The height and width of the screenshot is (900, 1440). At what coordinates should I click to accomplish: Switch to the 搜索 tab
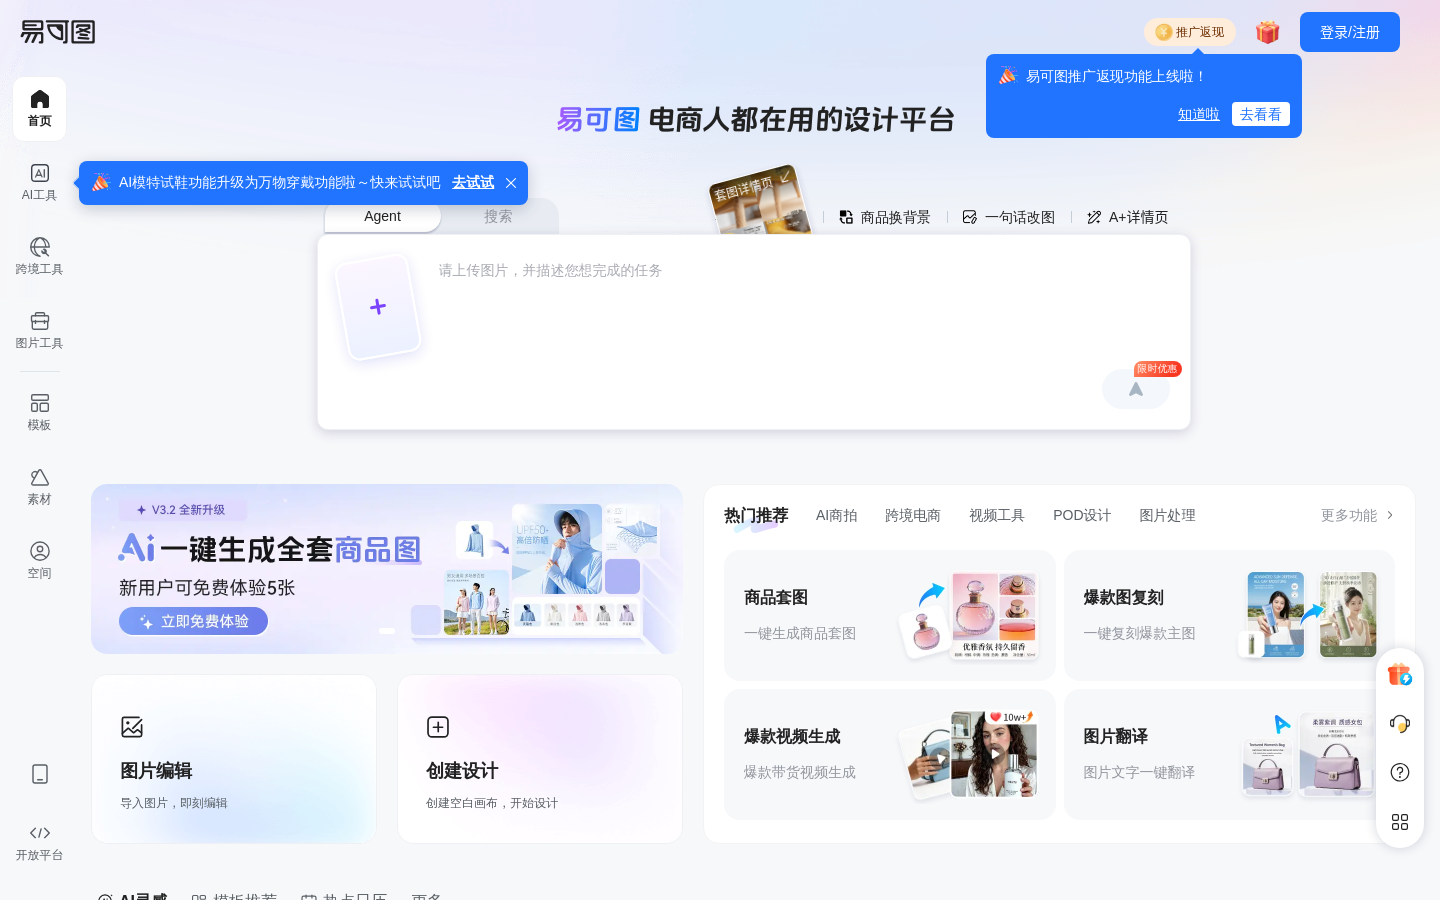(x=498, y=216)
